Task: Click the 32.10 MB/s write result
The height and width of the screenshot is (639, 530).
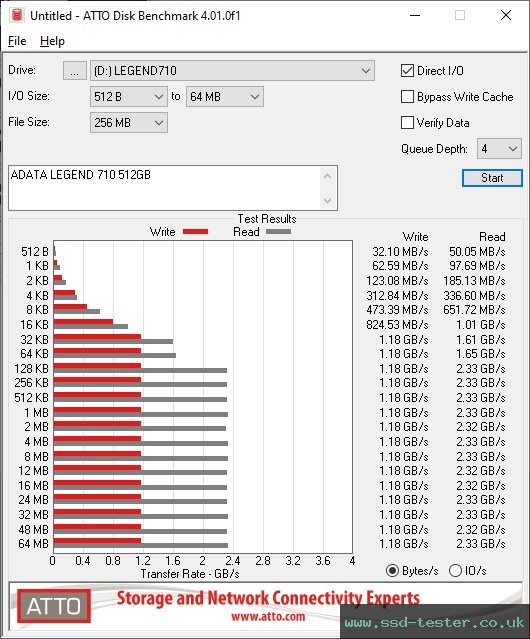Action: coord(400,252)
